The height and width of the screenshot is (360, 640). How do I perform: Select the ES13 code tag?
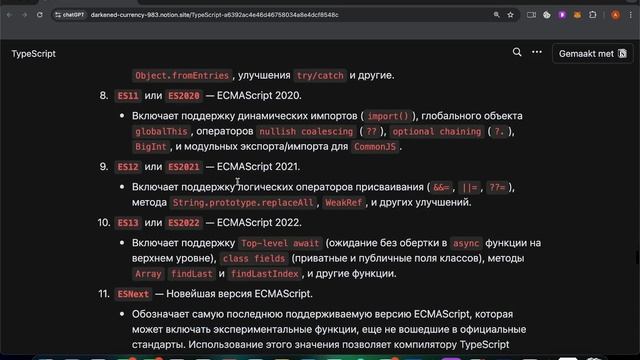(128, 223)
